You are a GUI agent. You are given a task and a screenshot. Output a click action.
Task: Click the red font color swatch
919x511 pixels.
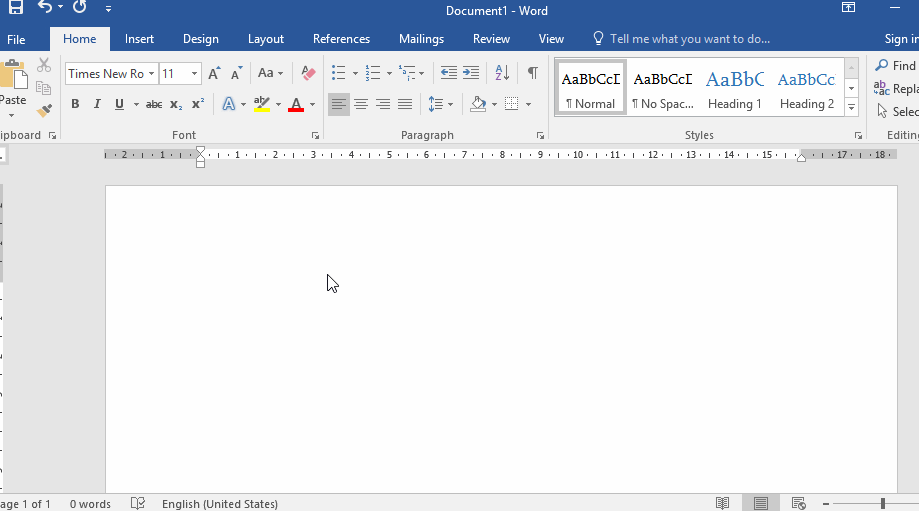pos(296,104)
